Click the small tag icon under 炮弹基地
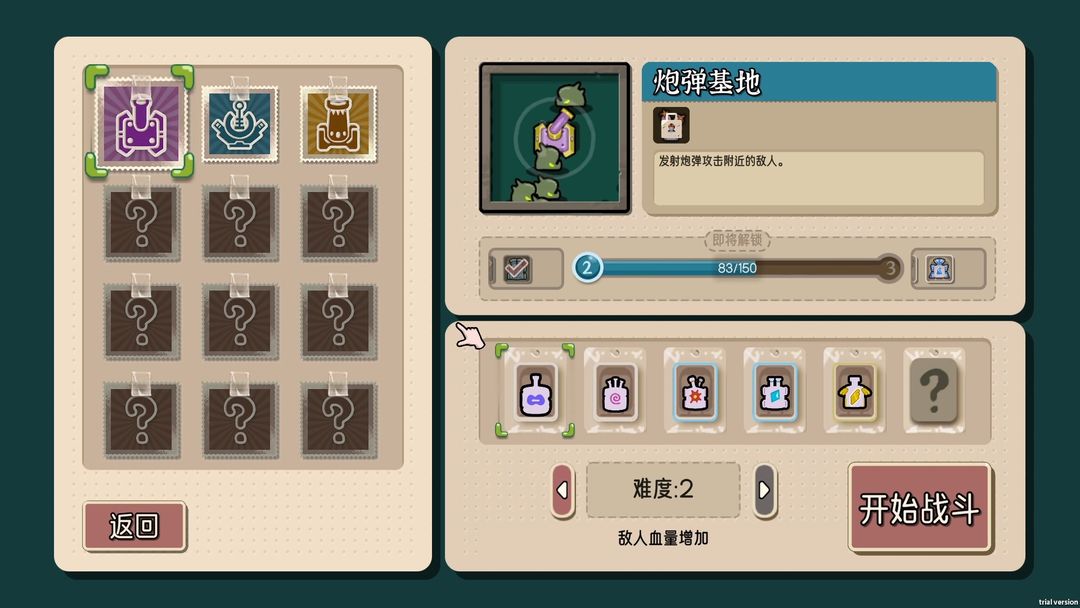Image resolution: width=1080 pixels, height=608 pixels. pos(671,125)
